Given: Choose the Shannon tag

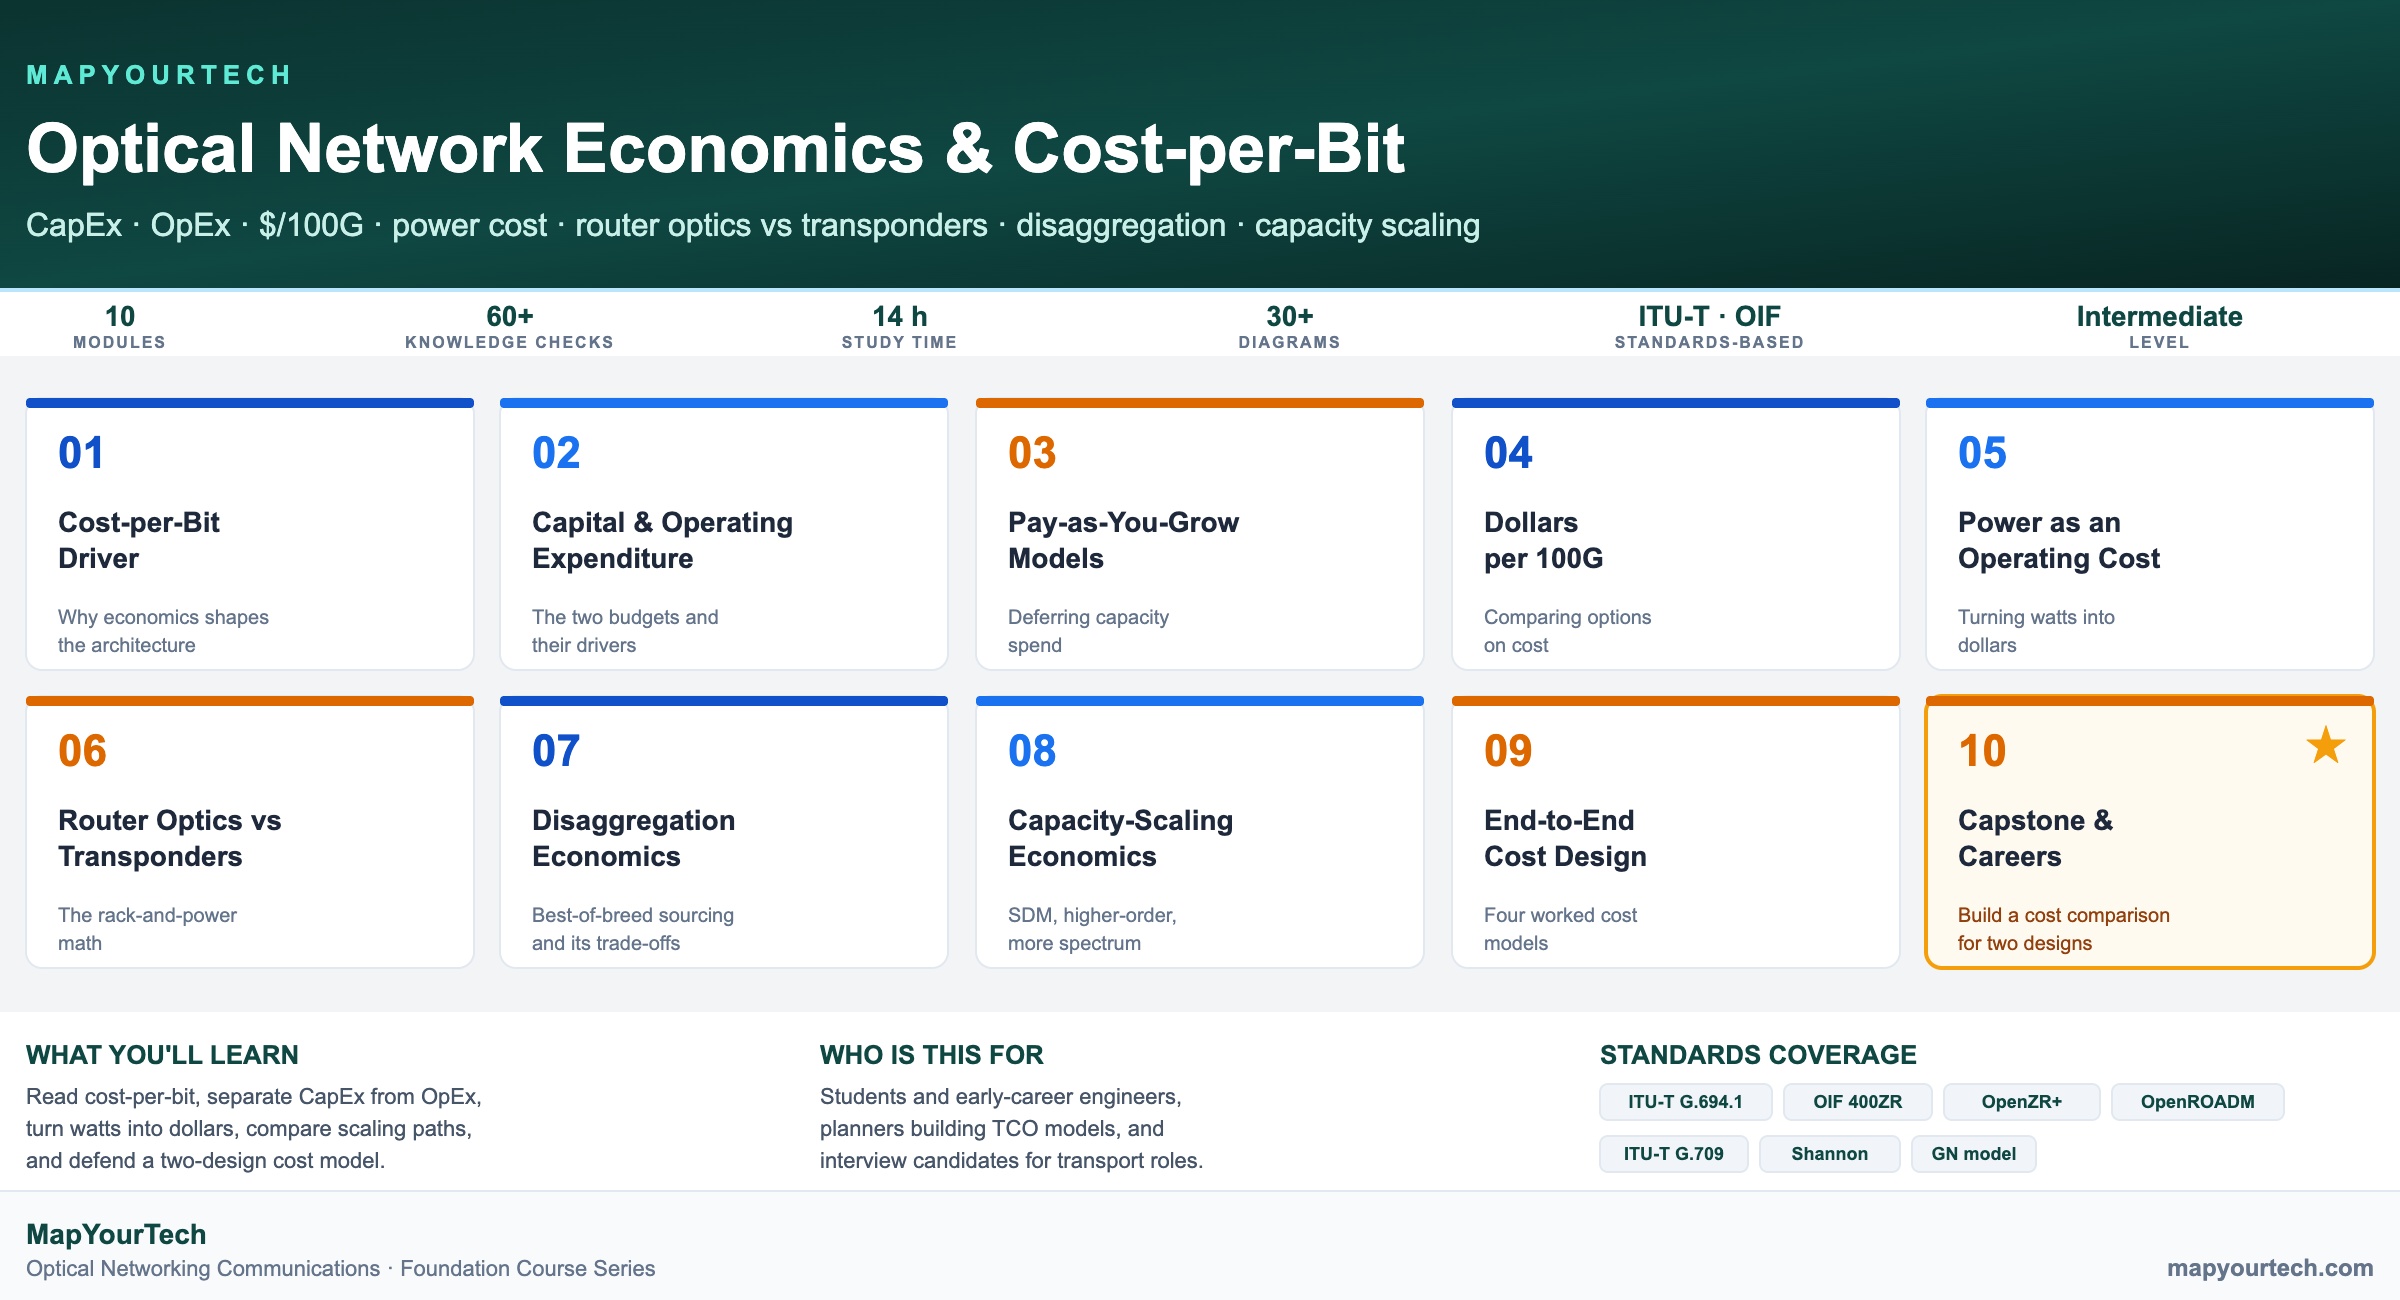Looking at the screenshot, I should click(1830, 1154).
